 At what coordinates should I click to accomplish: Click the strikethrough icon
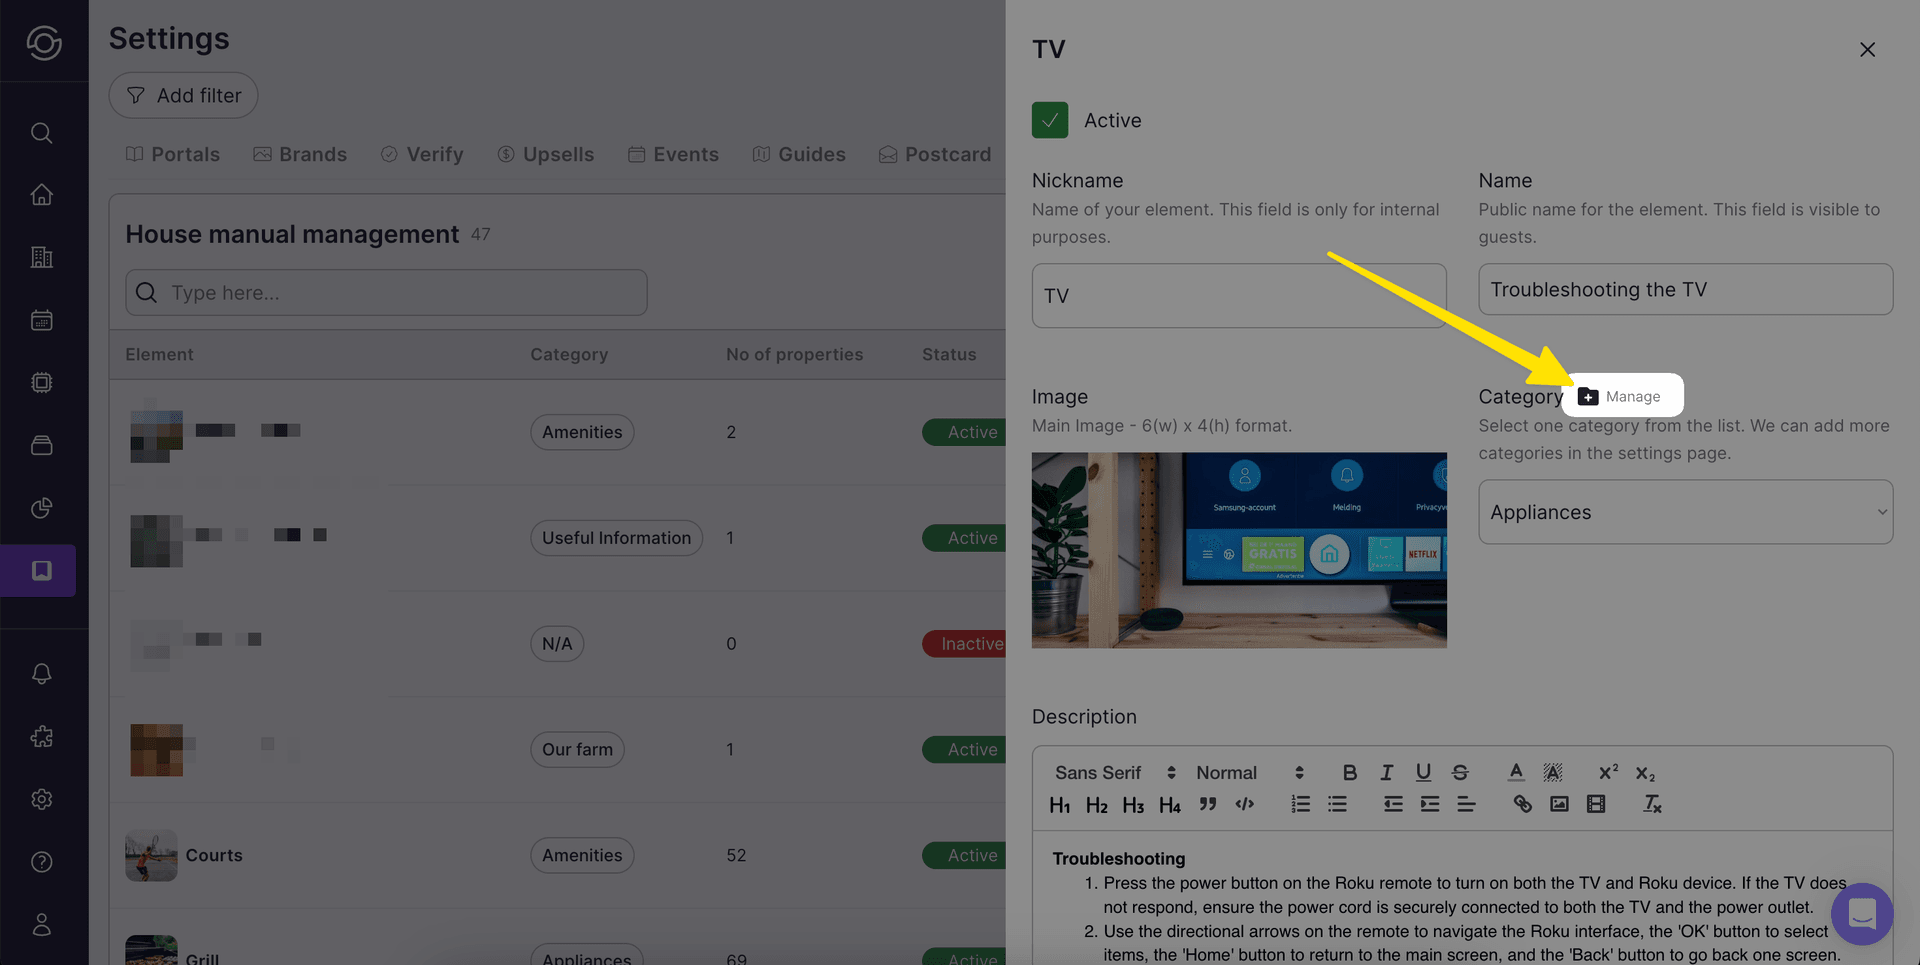click(1460, 772)
